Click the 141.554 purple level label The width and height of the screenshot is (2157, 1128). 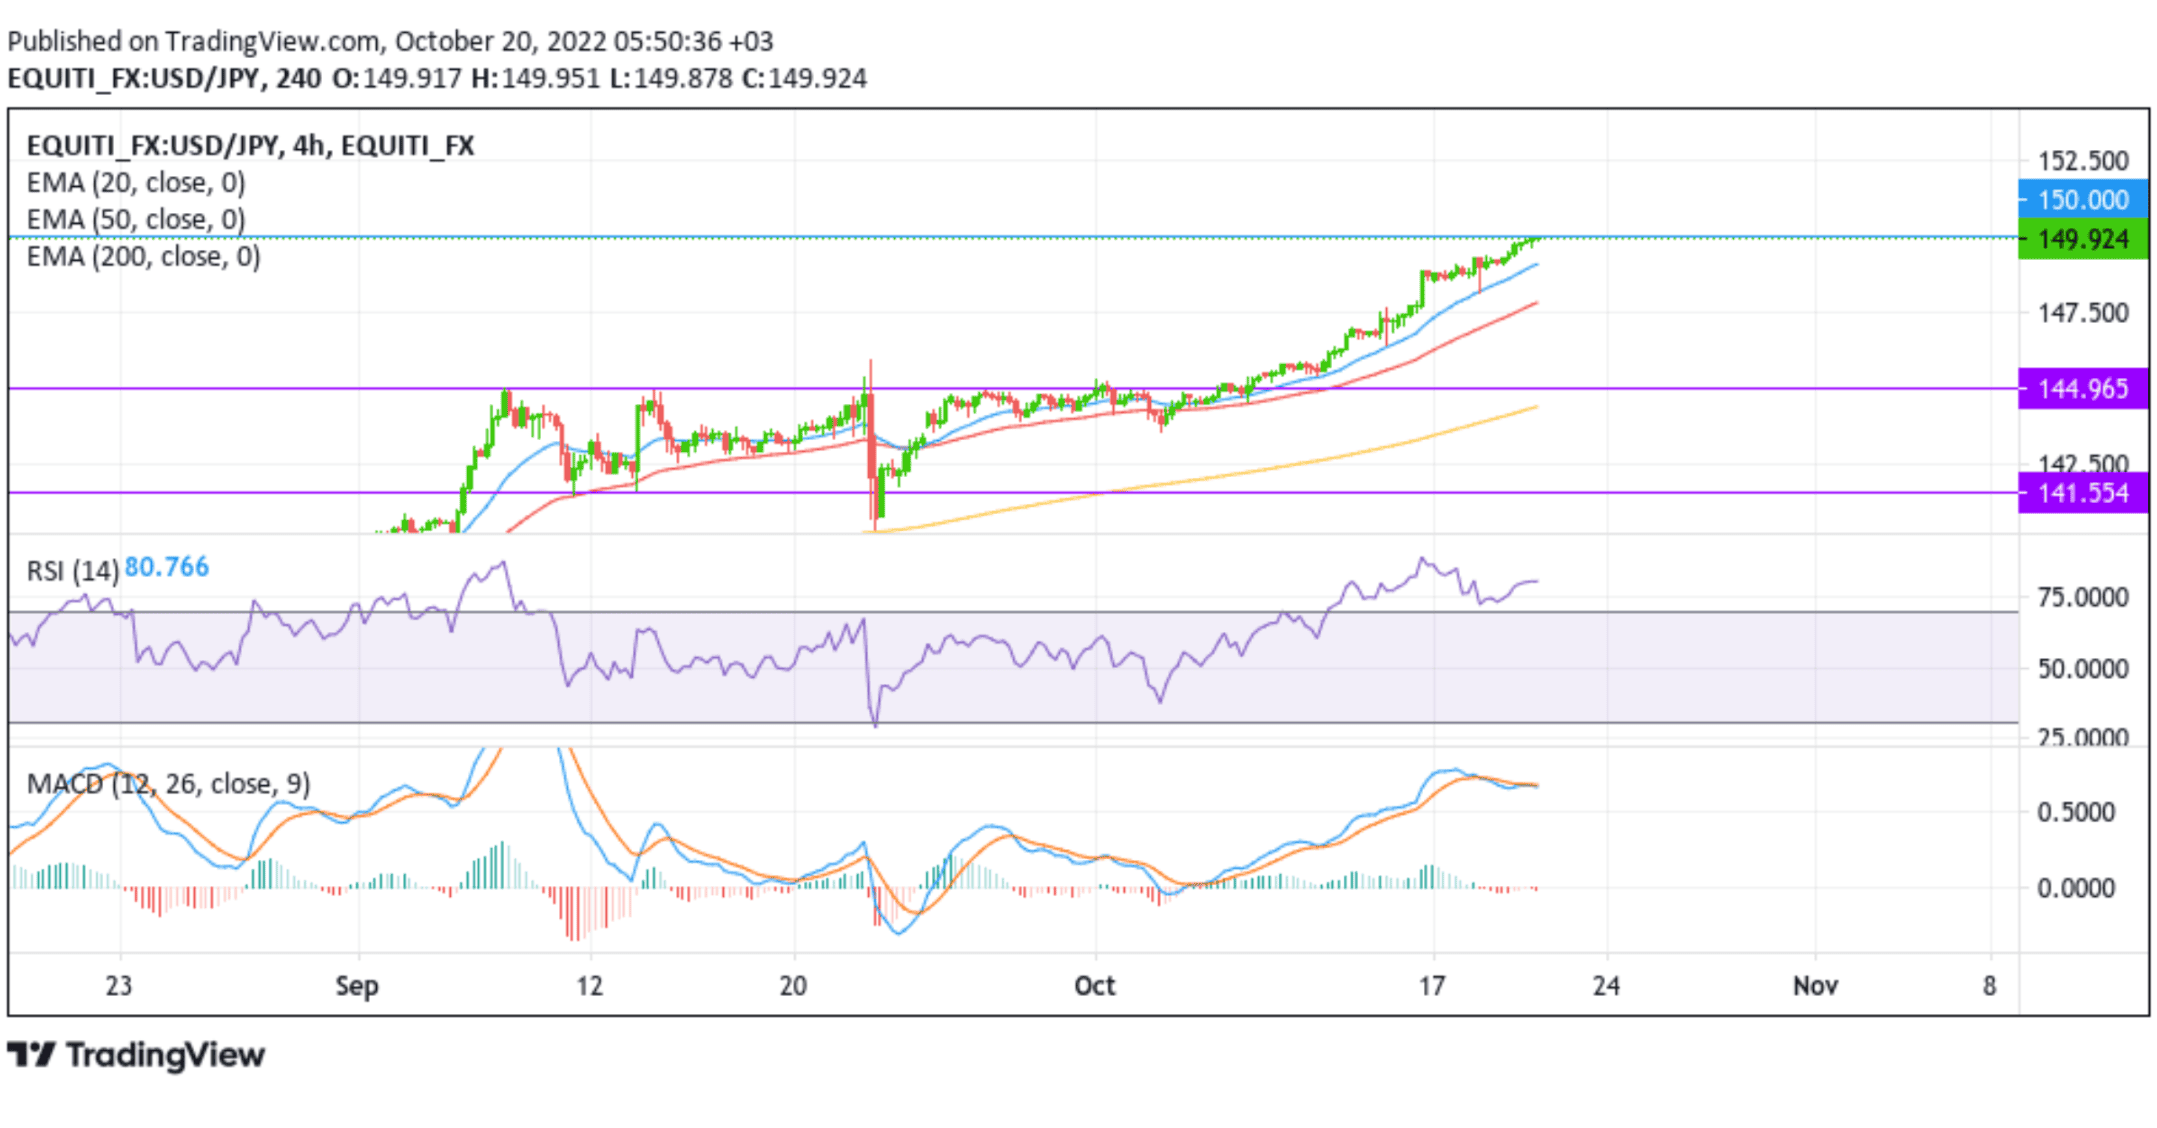2082,493
